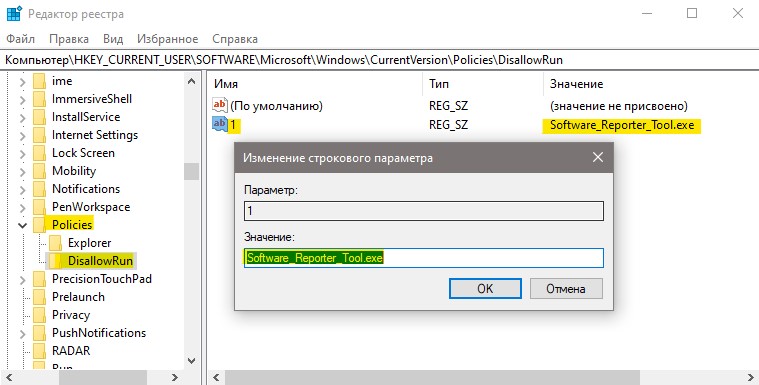Viewport: 759px width, 385px height.
Task: Expand the Internet Settings tree node
Action: tap(22, 136)
